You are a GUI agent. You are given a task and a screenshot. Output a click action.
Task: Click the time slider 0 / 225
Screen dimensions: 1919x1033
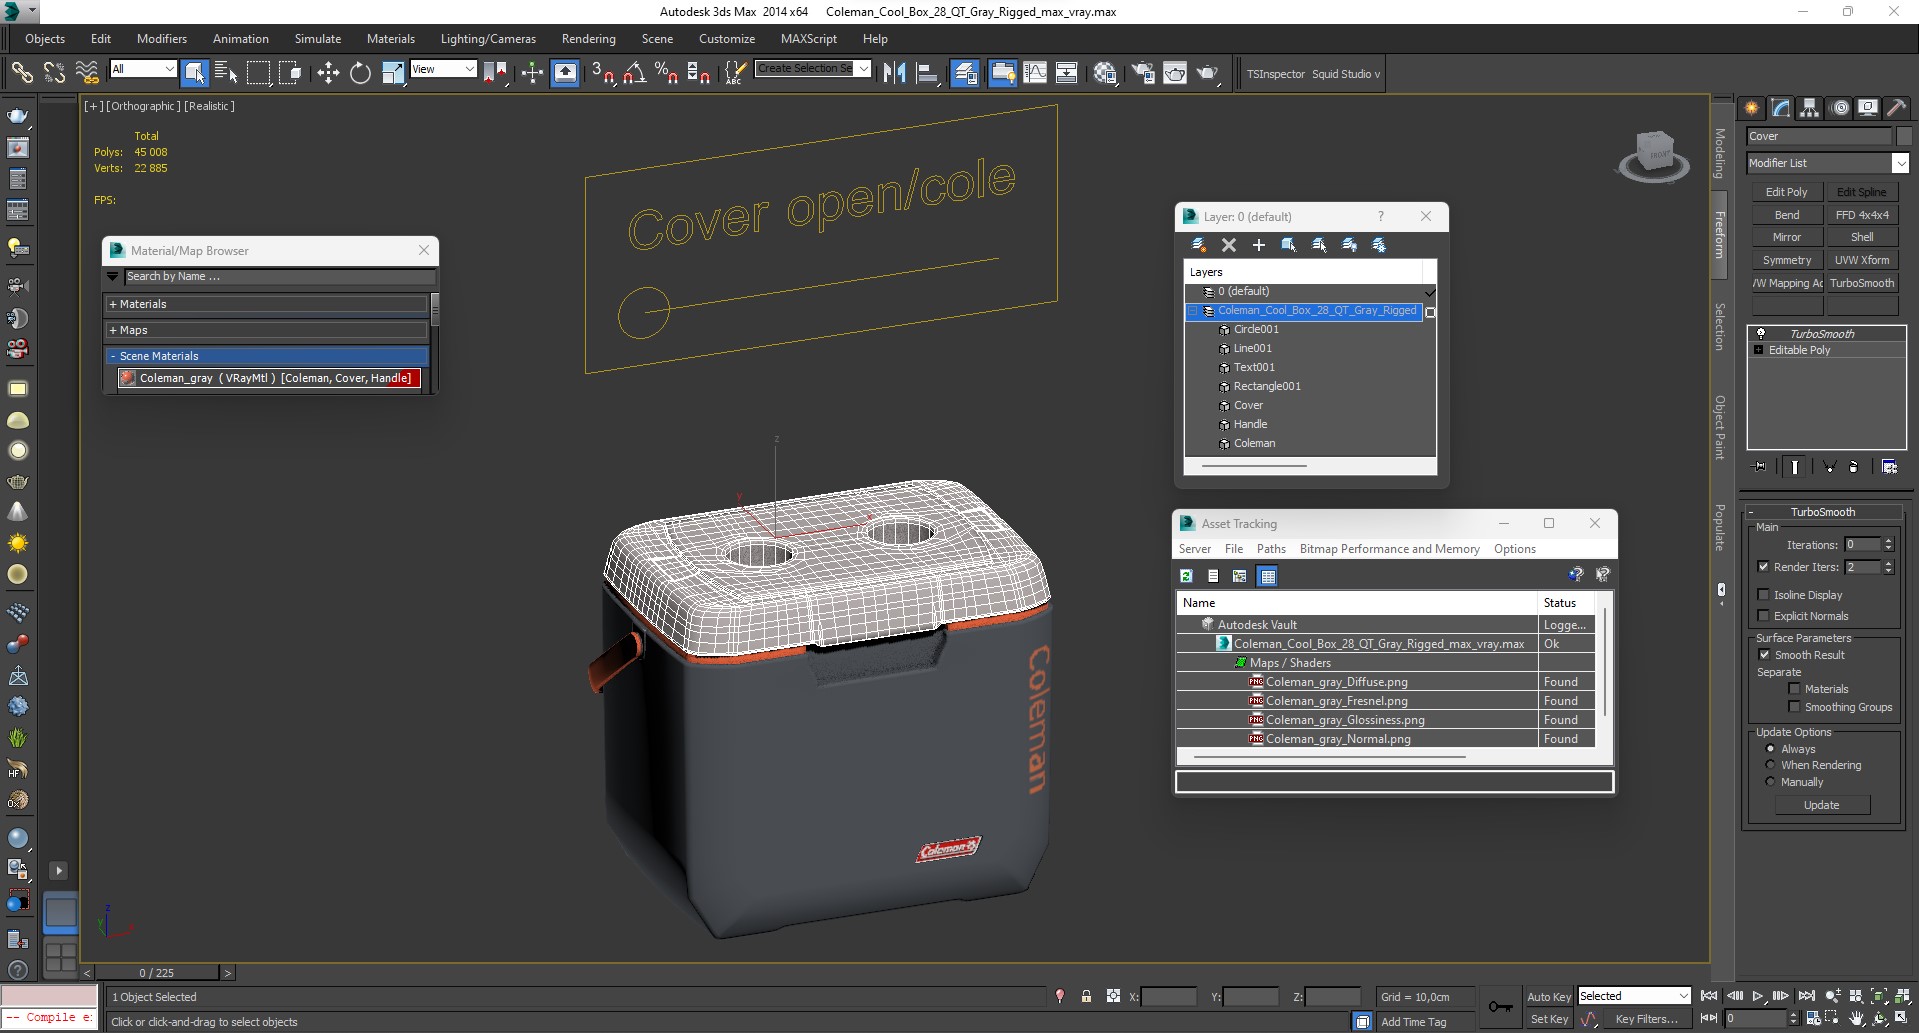(x=157, y=972)
